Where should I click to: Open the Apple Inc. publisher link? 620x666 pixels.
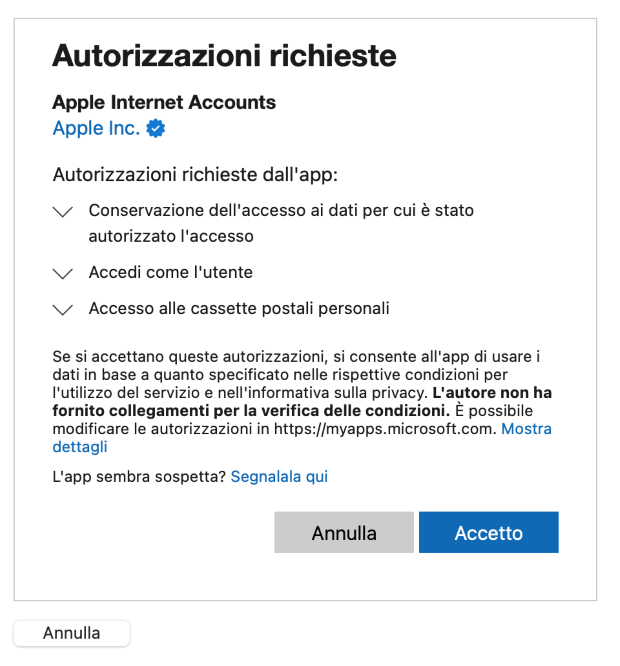96,128
